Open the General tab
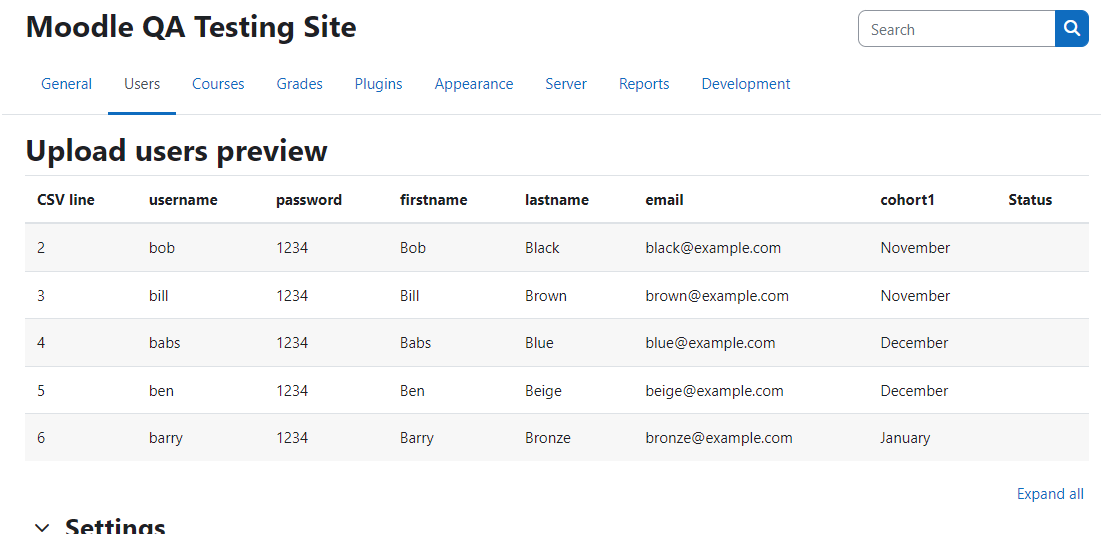This screenshot has height=534, width=1101. tap(66, 84)
